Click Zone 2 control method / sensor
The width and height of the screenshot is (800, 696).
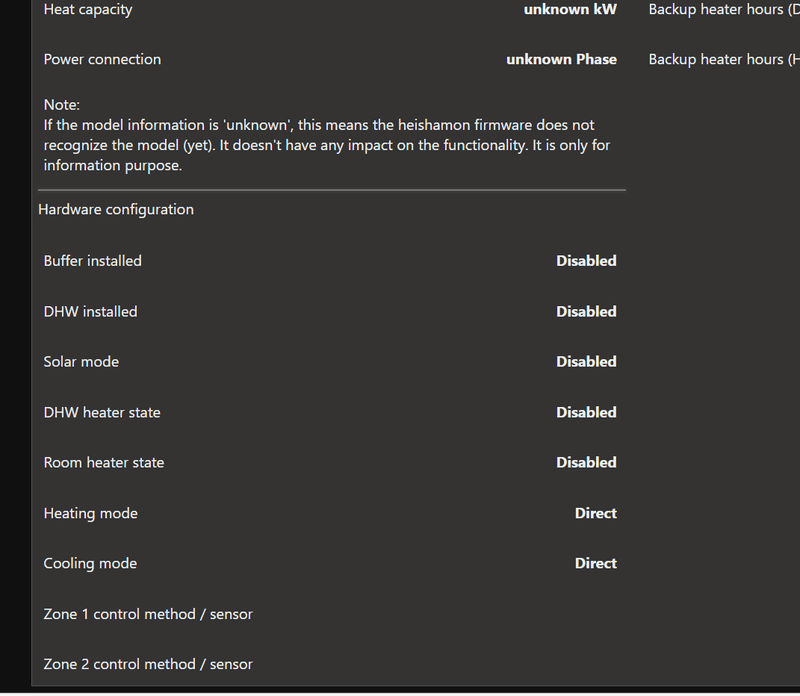tap(148, 665)
